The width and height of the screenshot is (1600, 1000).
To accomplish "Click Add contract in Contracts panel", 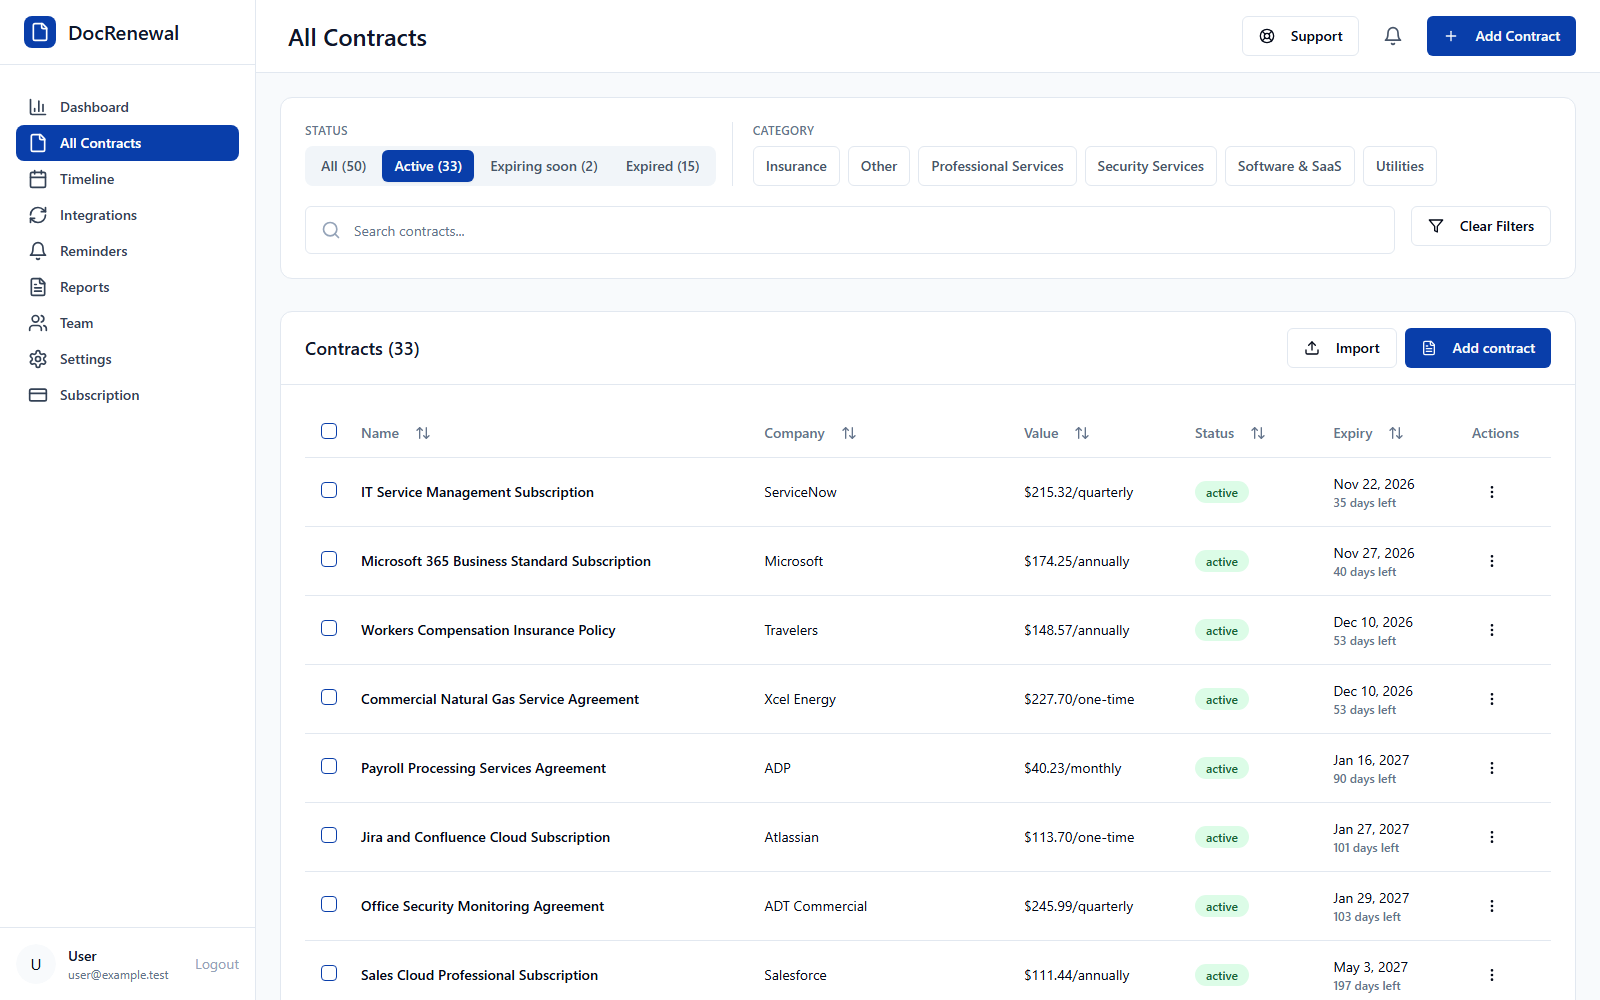I will (x=1477, y=348).
